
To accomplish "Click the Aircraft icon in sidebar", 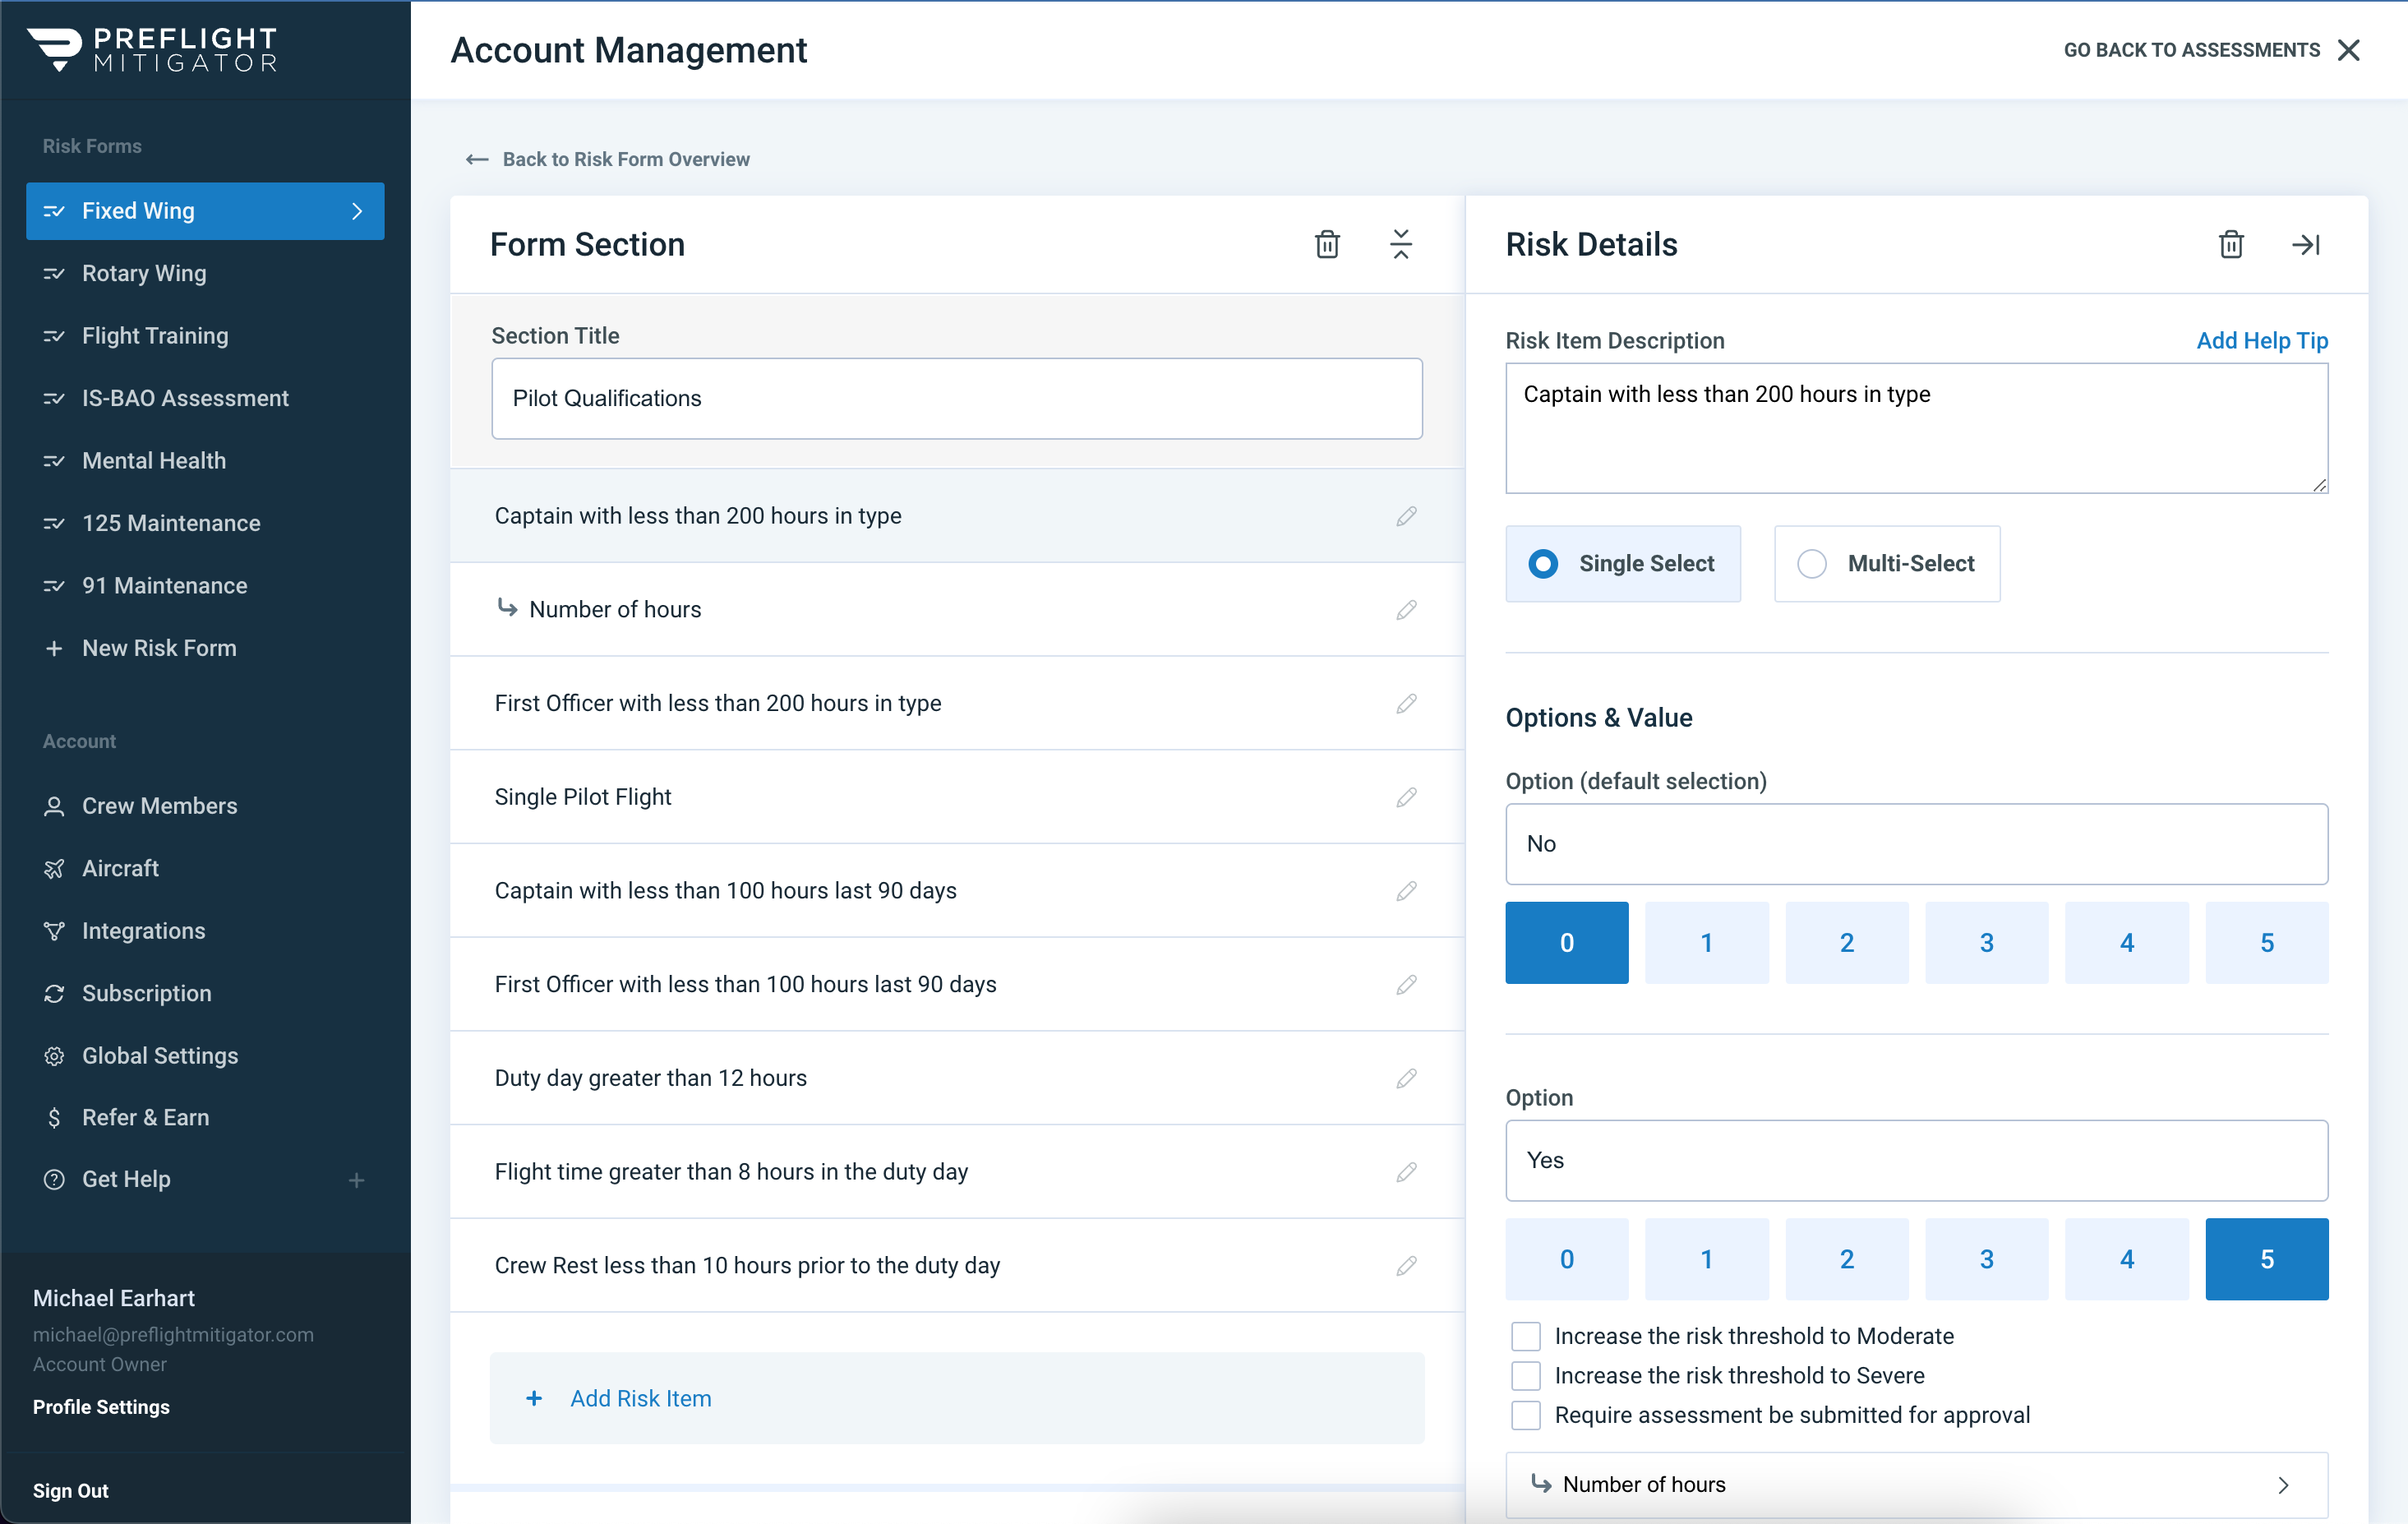I will click(54, 868).
